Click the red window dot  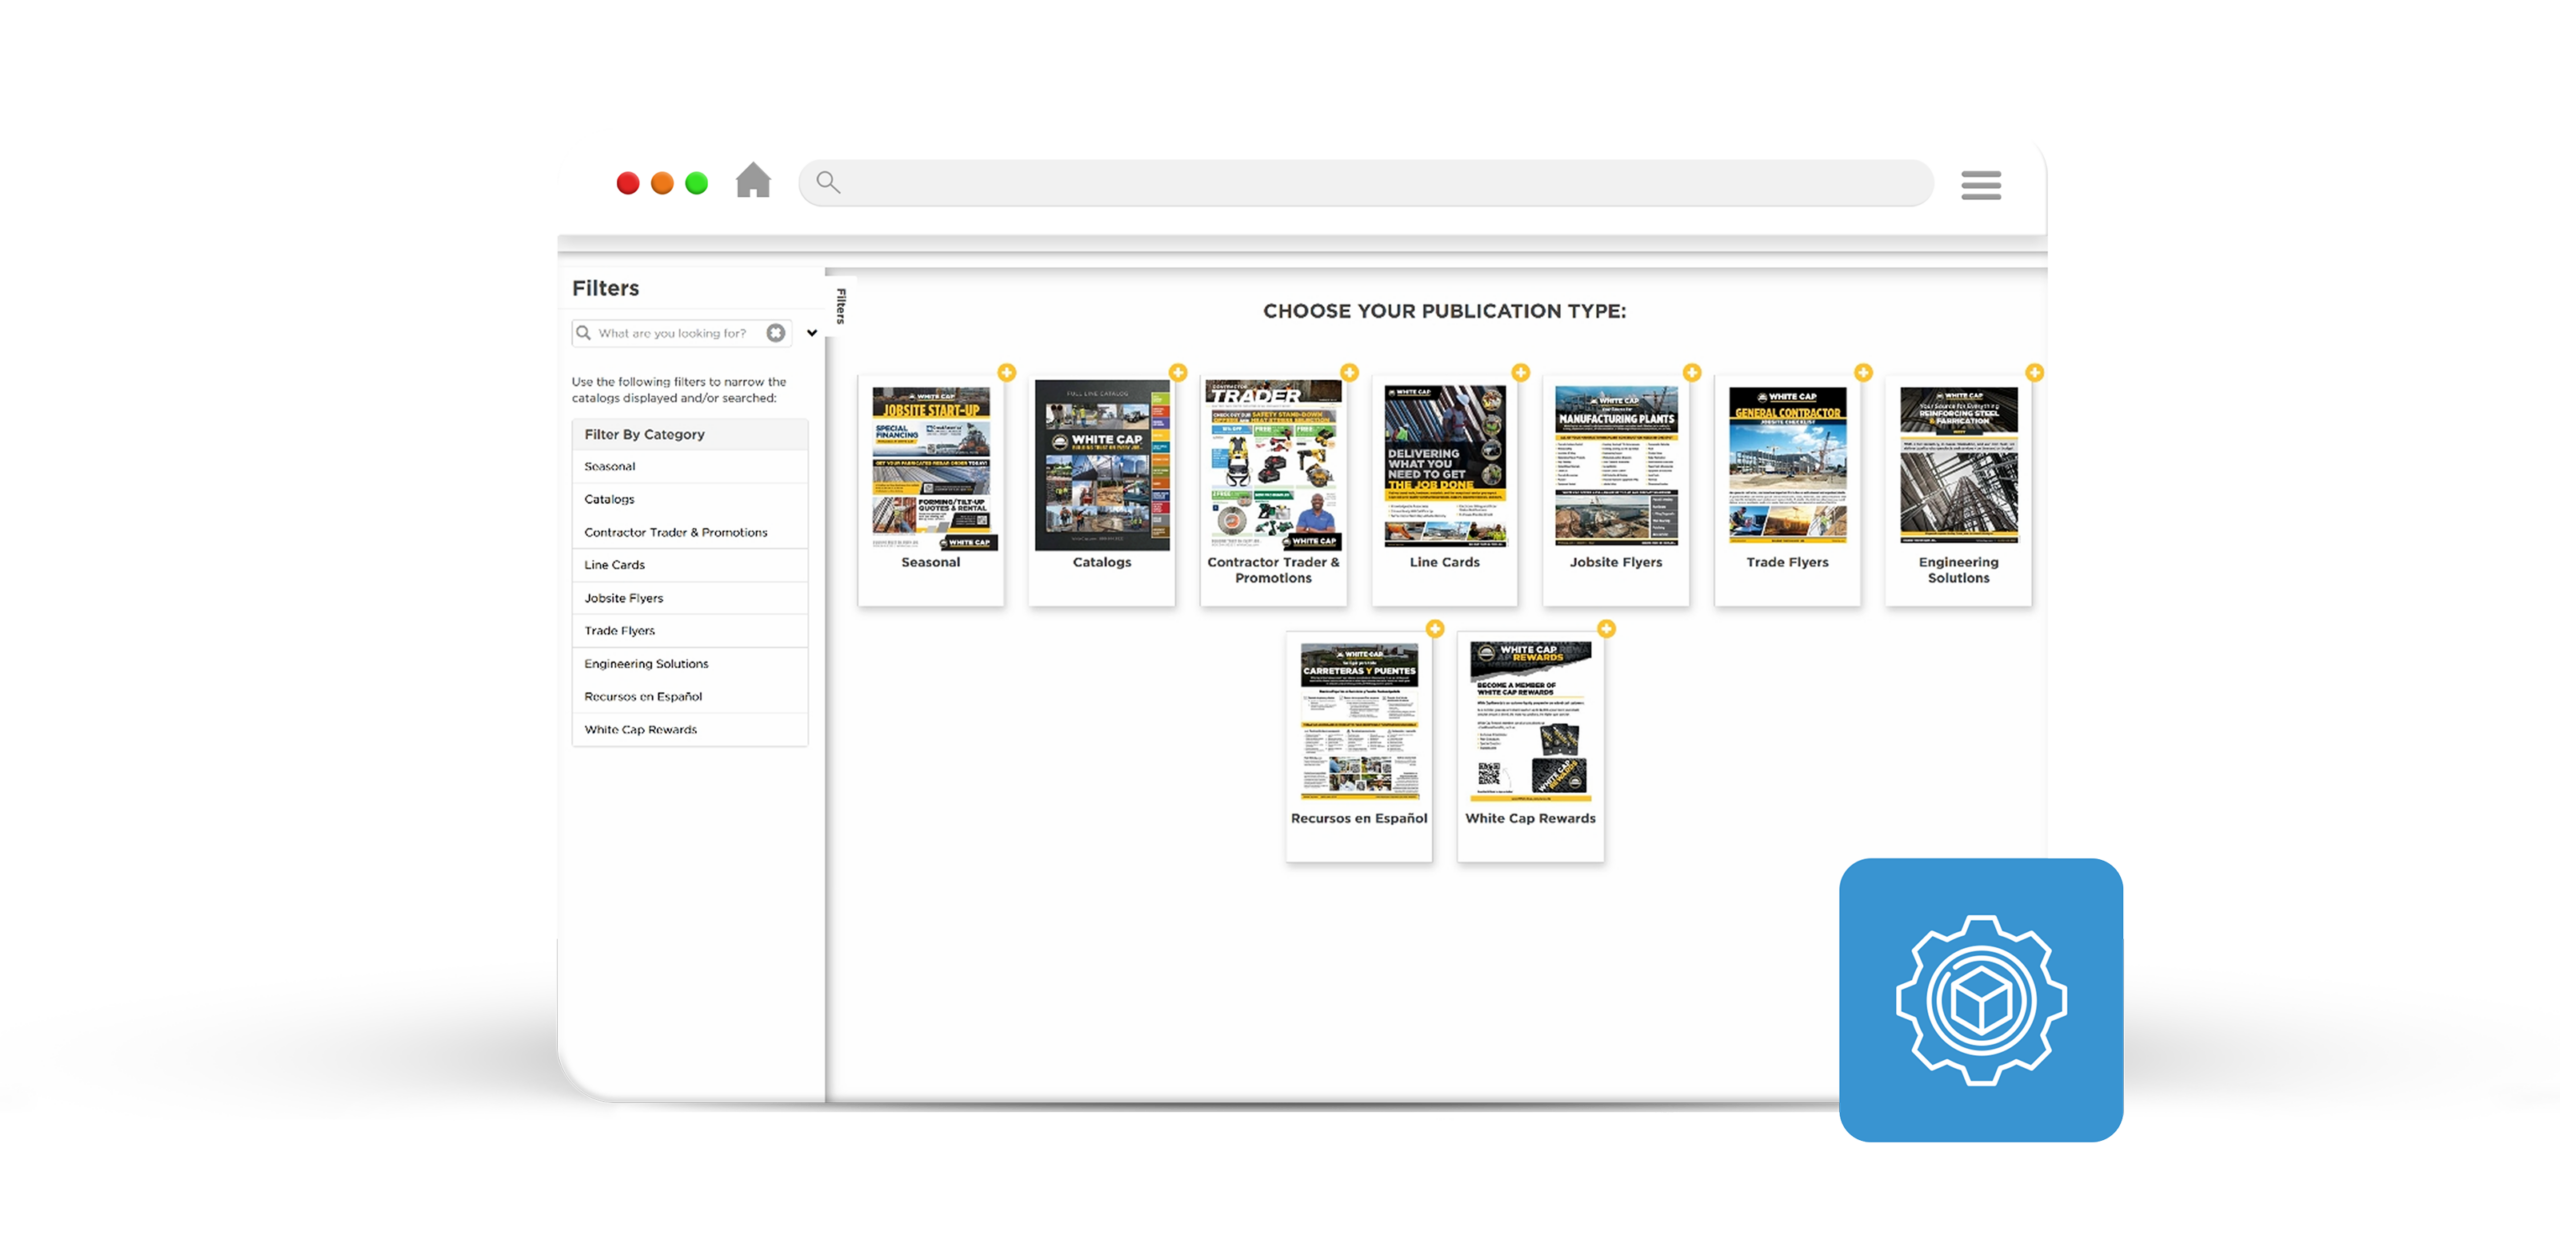tap(628, 183)
